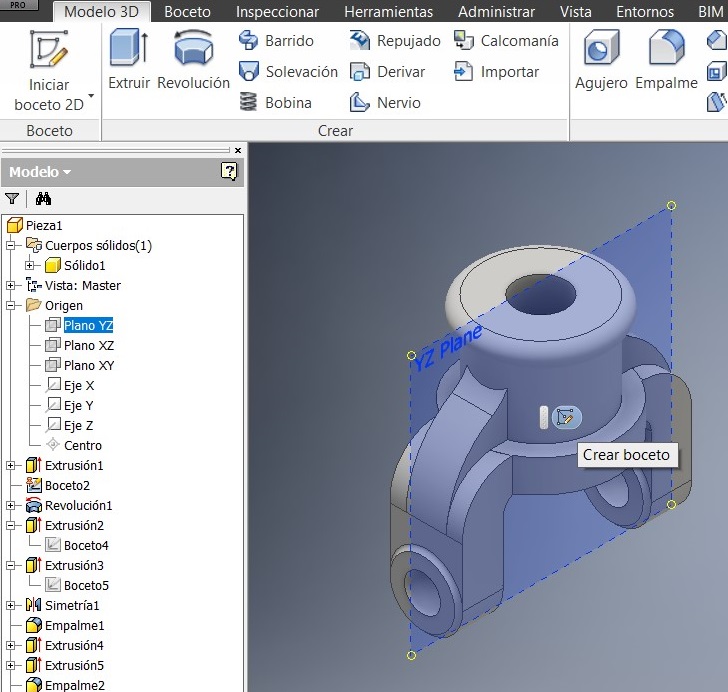Choose the Barrido sweep tool

[x=276, y=40]
